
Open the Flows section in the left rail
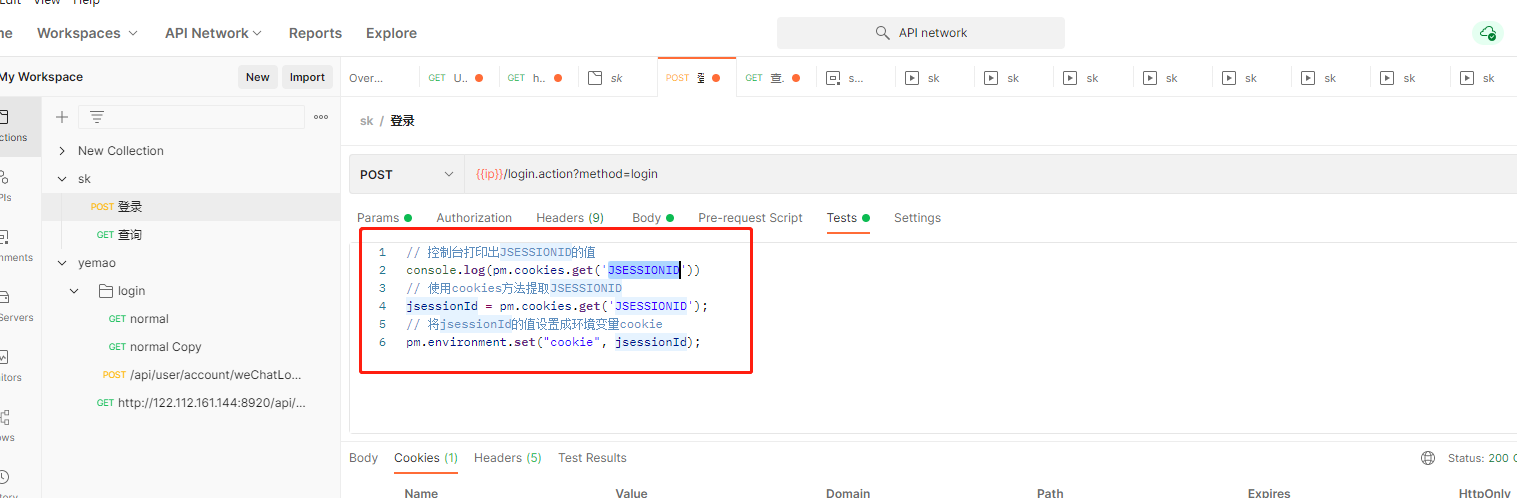click(8, 424)
